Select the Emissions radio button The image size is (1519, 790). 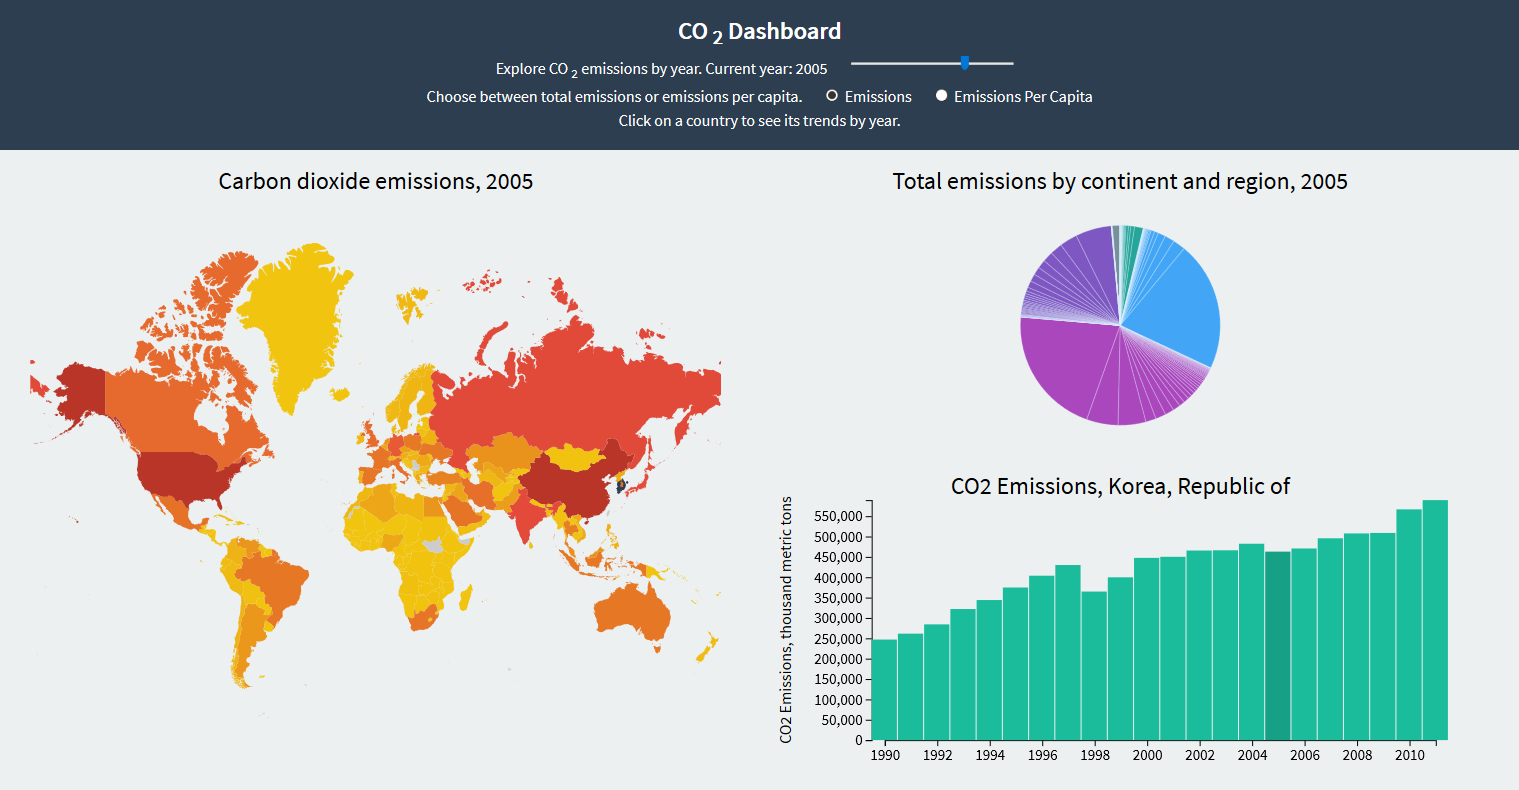point(831,96)
